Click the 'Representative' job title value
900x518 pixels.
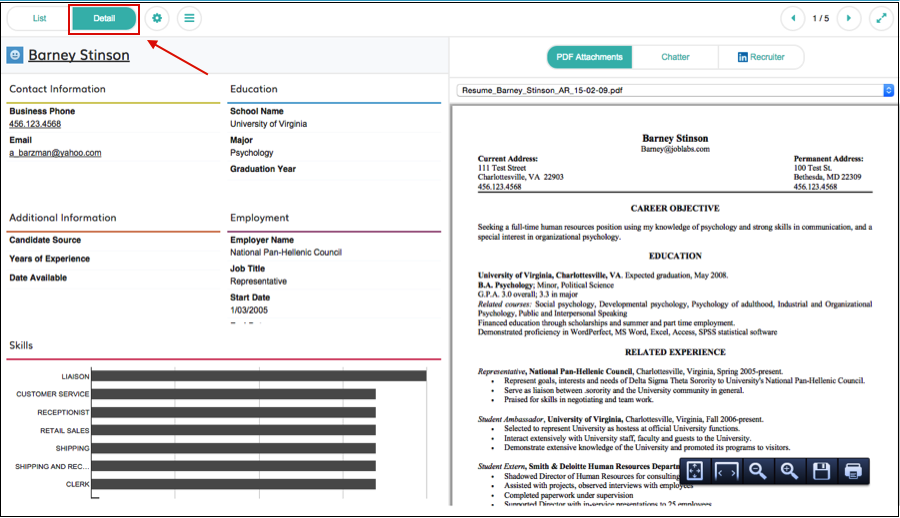(258, 281)
